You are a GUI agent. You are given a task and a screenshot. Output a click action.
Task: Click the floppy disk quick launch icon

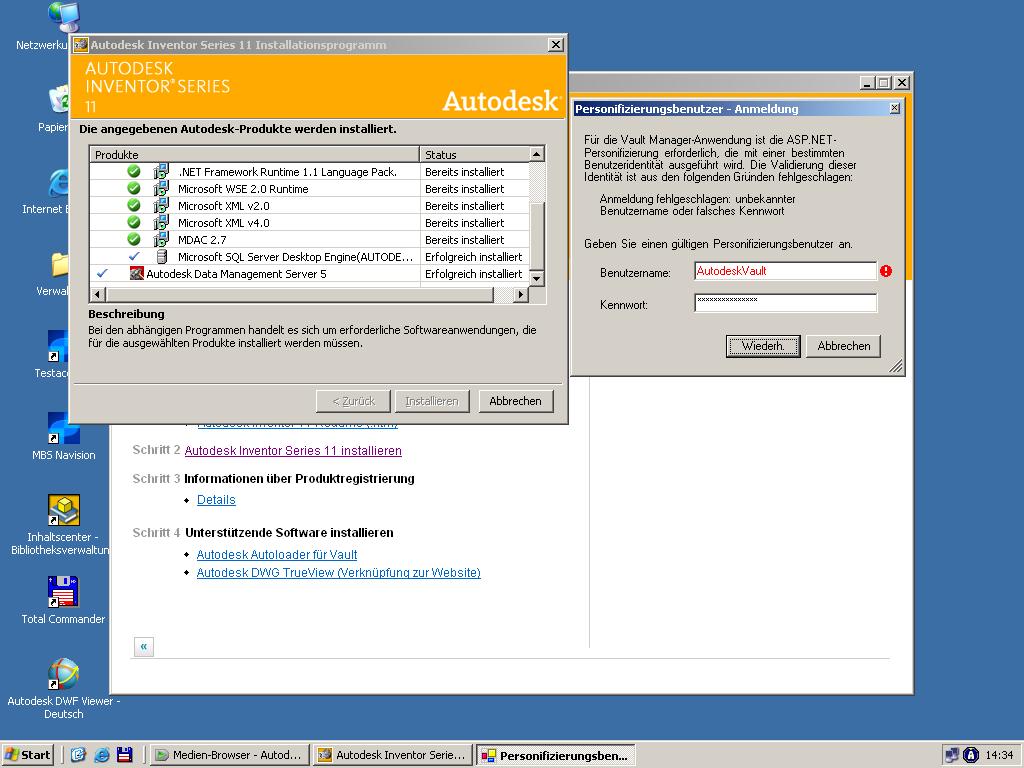click(125, 755)
